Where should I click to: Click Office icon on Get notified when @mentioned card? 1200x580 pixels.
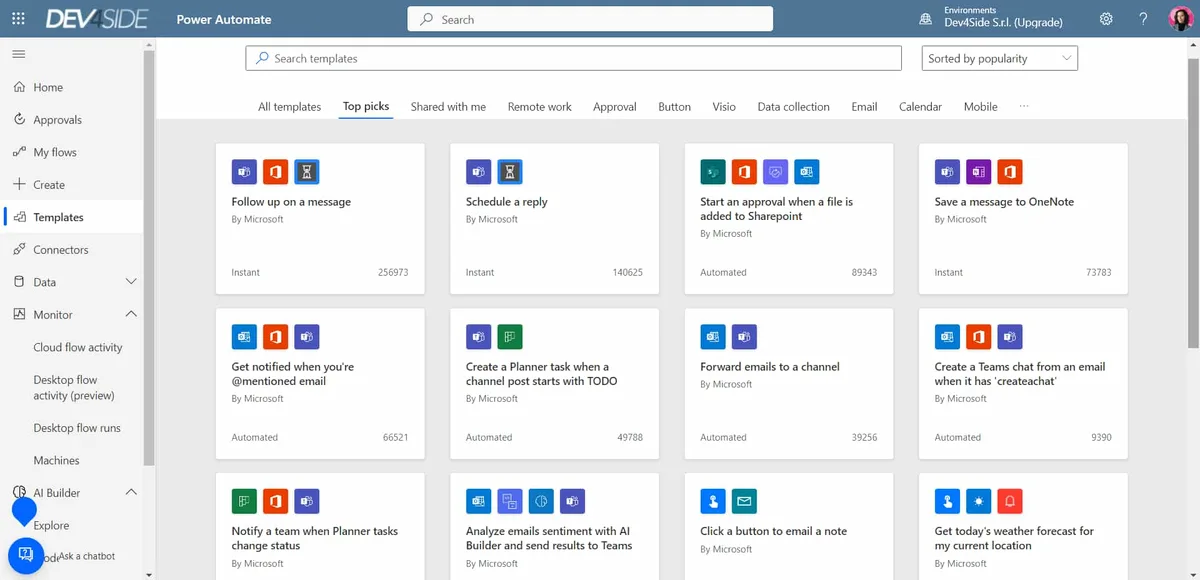tap(276, 337)
